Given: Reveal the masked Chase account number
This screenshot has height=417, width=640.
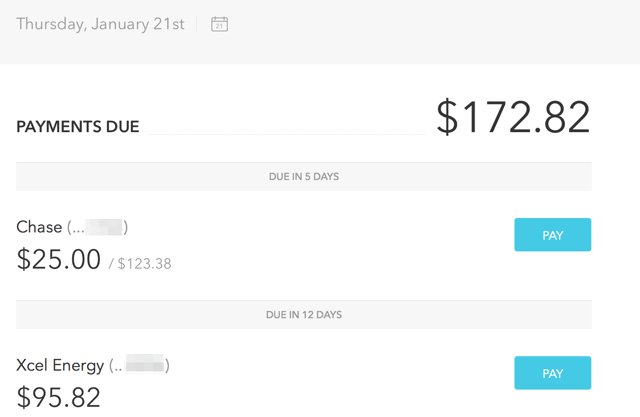Looking at the screenshot, I should point(103,228).
